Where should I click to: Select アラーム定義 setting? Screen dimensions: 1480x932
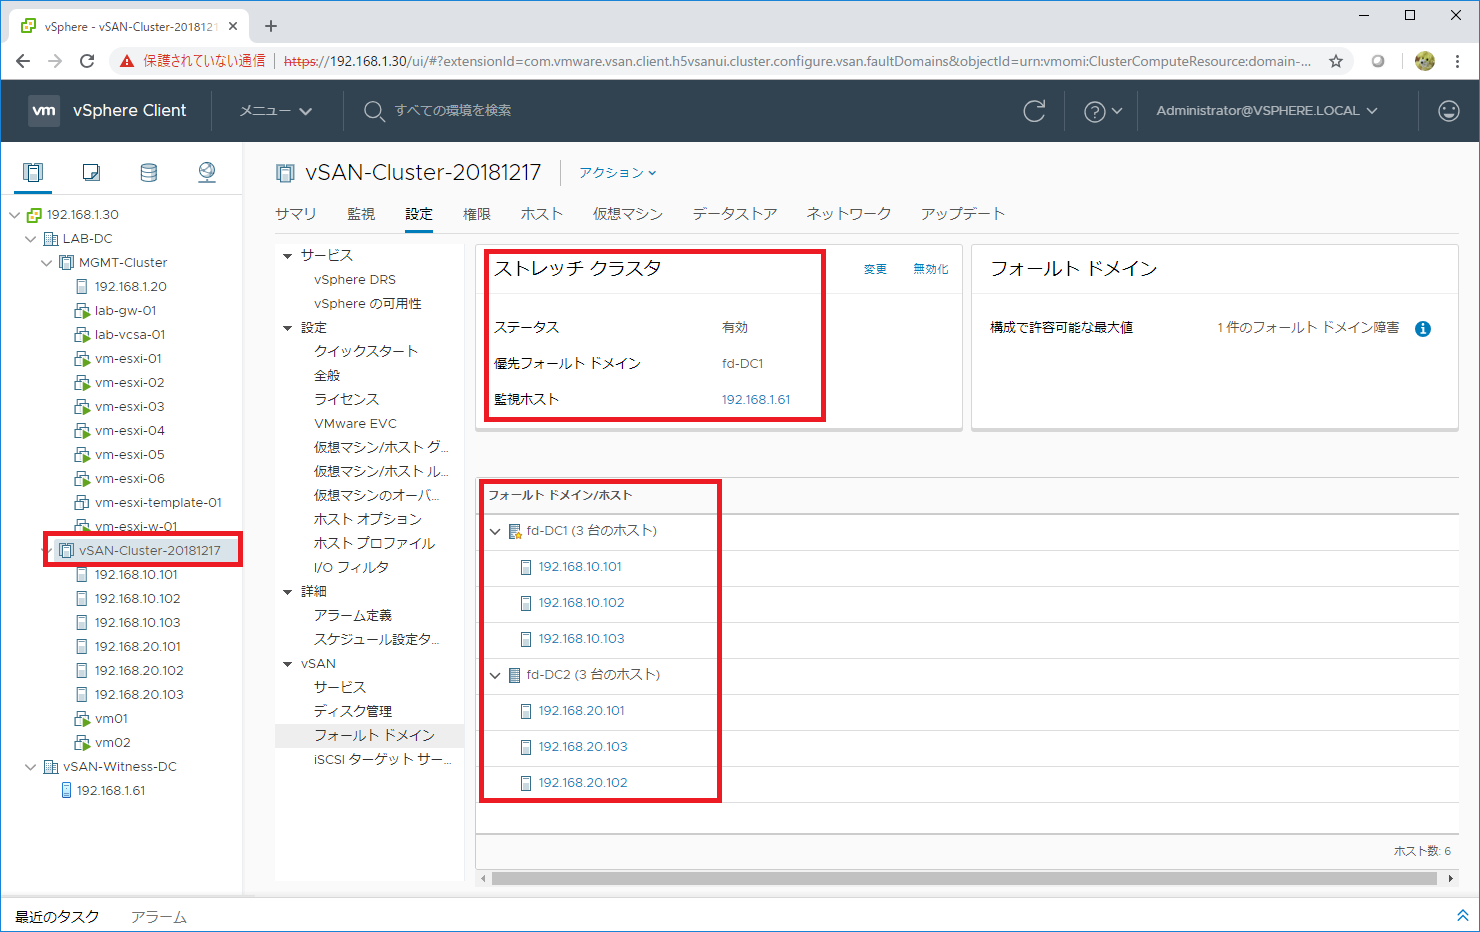pyautogui.click(x=353, y=615)
